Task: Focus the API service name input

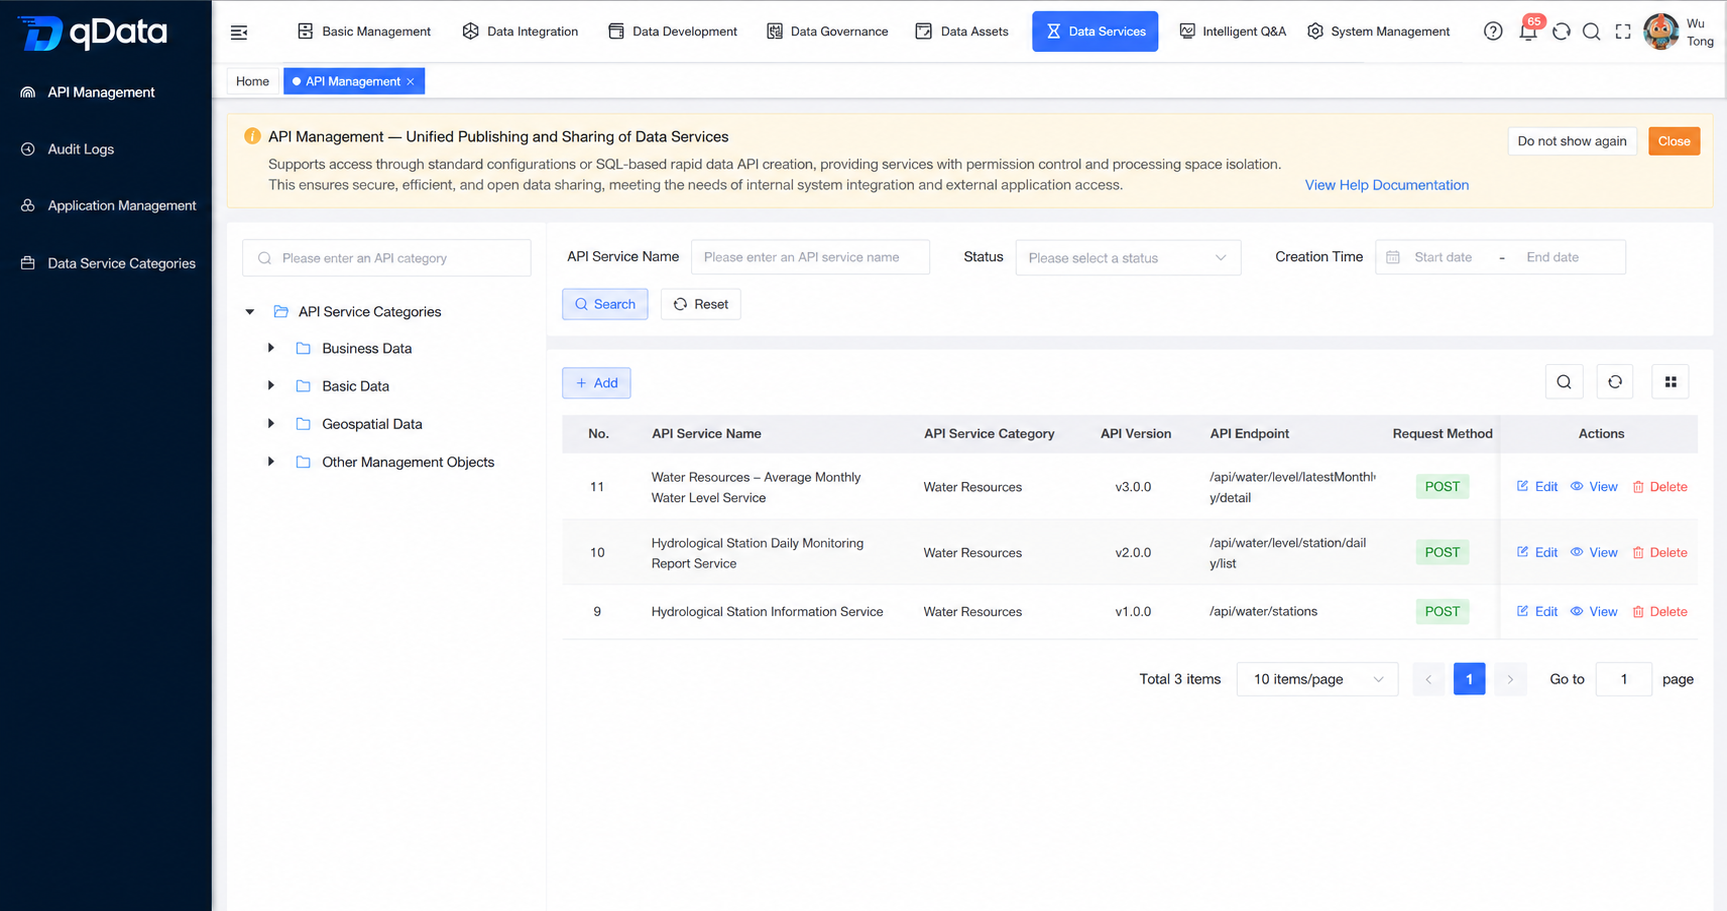Action: click(x=810, y=257)
